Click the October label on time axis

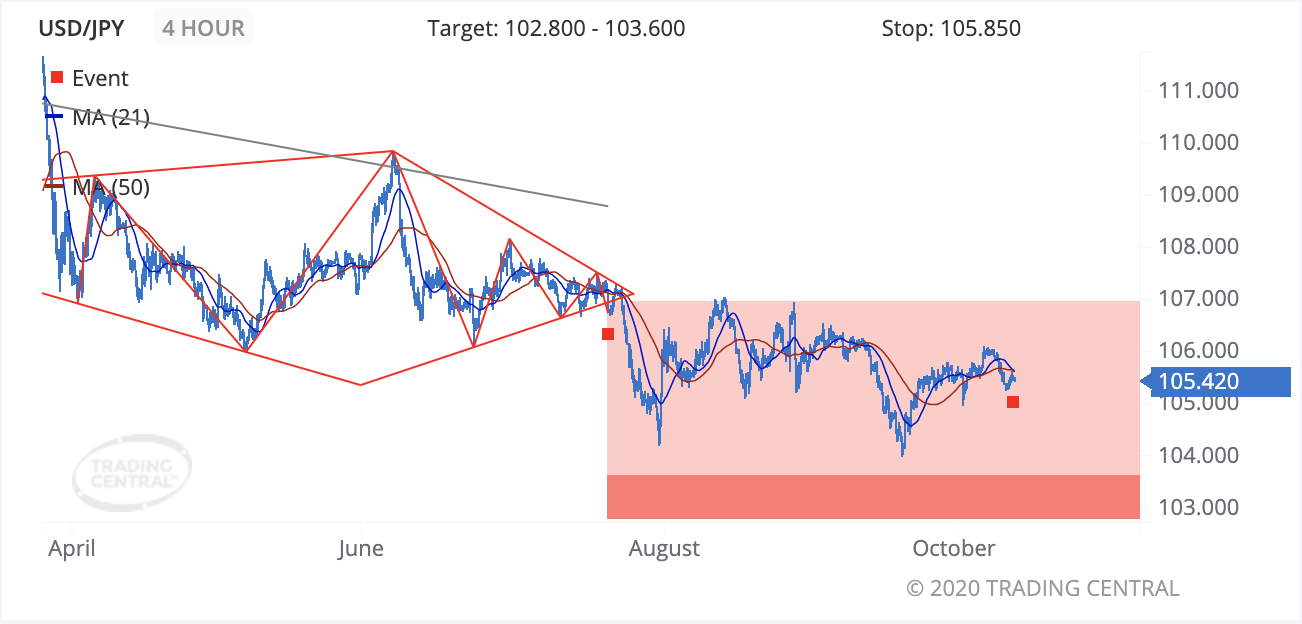coord(954,548)
